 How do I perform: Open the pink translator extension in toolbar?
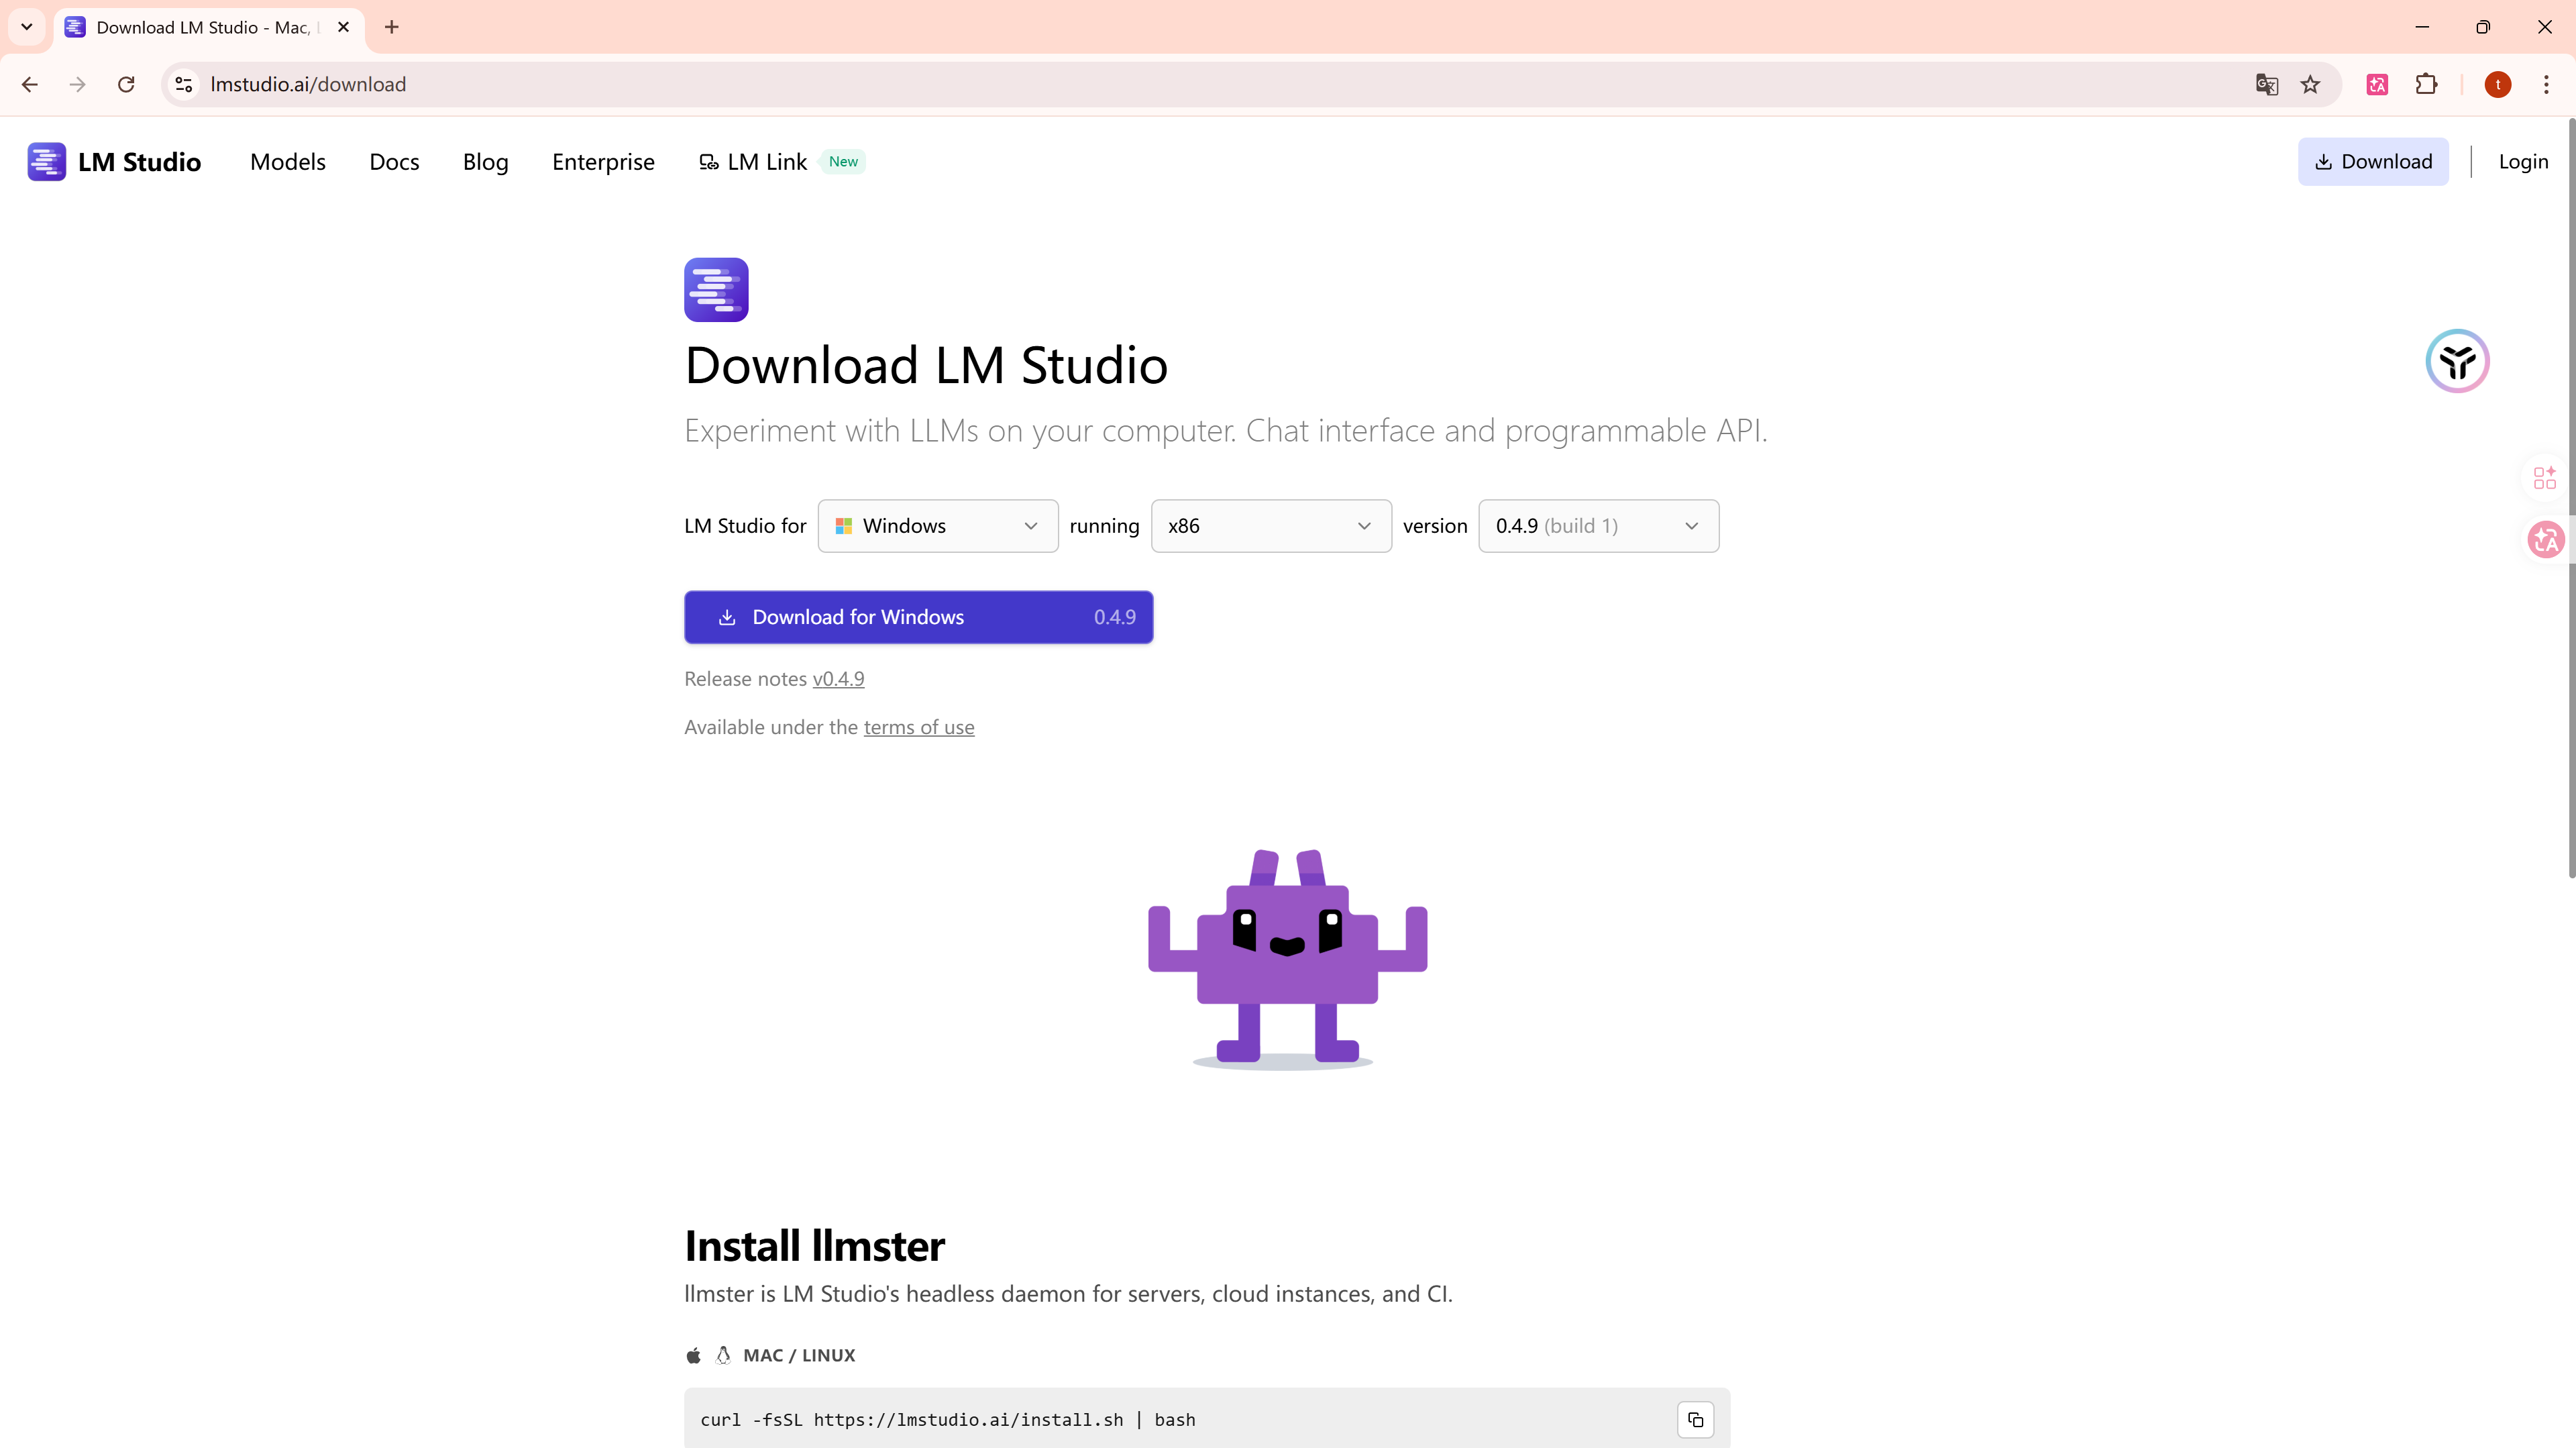2377,85
